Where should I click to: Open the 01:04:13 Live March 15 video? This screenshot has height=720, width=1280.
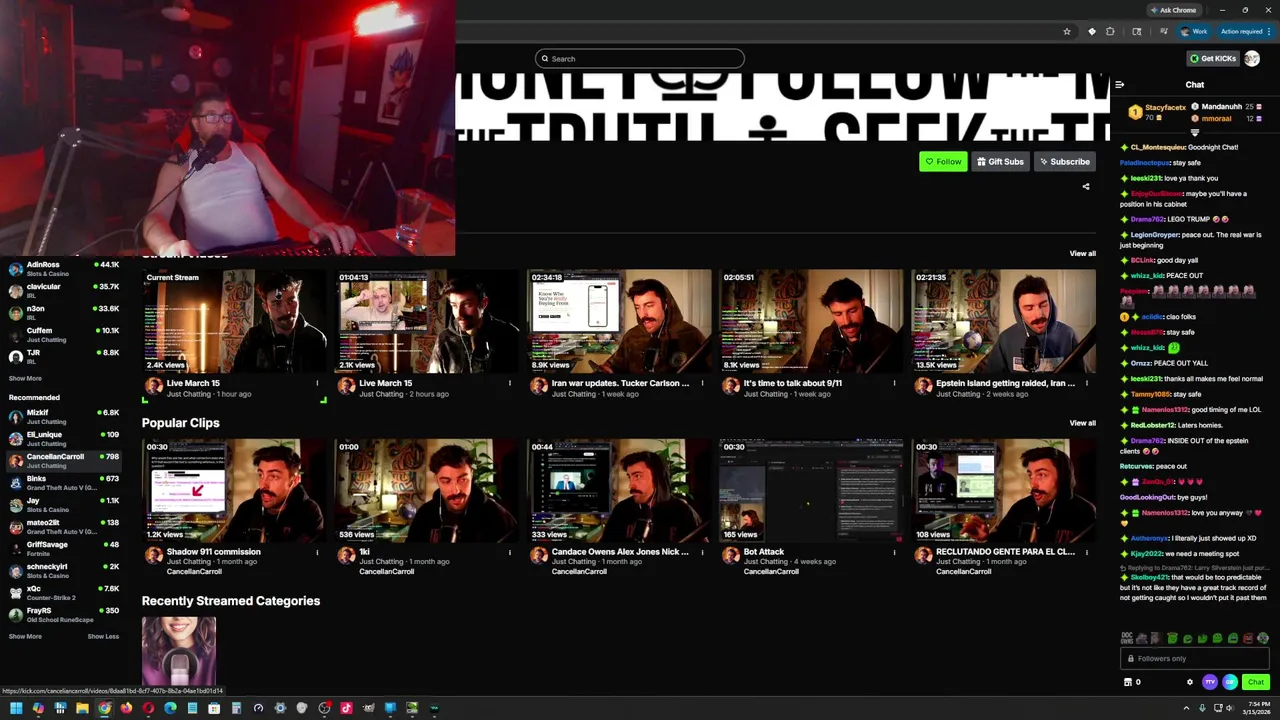[427, 321]
